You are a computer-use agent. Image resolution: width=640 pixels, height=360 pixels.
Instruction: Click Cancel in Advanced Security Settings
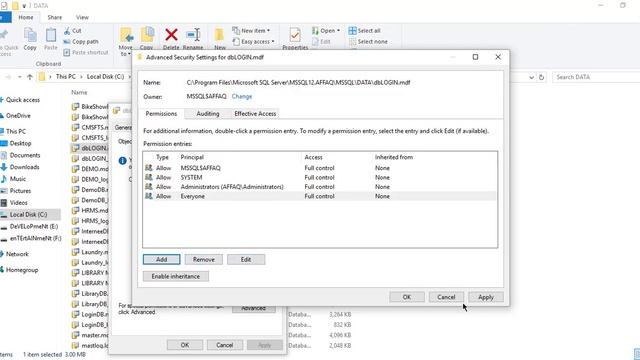[446, 297]
